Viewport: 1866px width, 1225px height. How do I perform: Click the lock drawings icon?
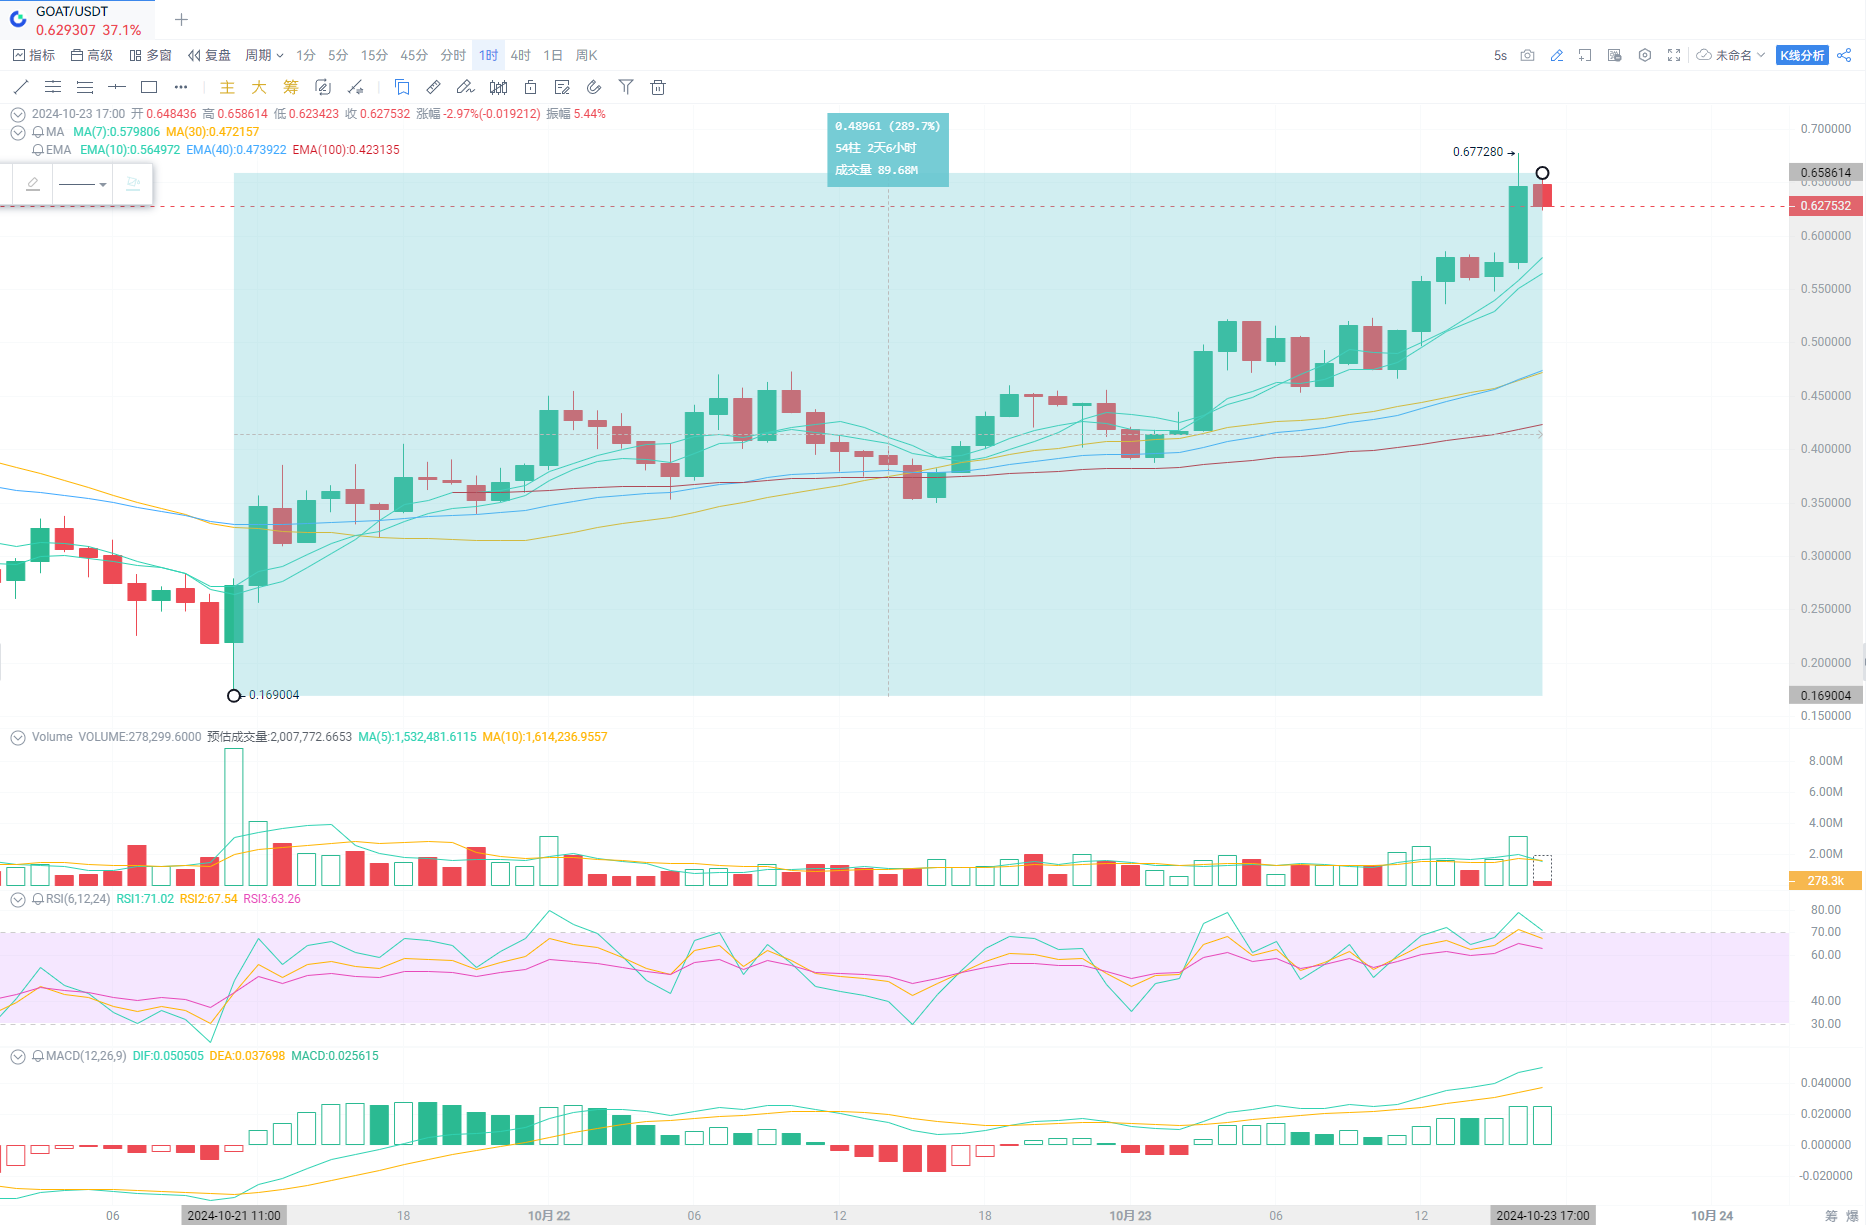(530, 87)
